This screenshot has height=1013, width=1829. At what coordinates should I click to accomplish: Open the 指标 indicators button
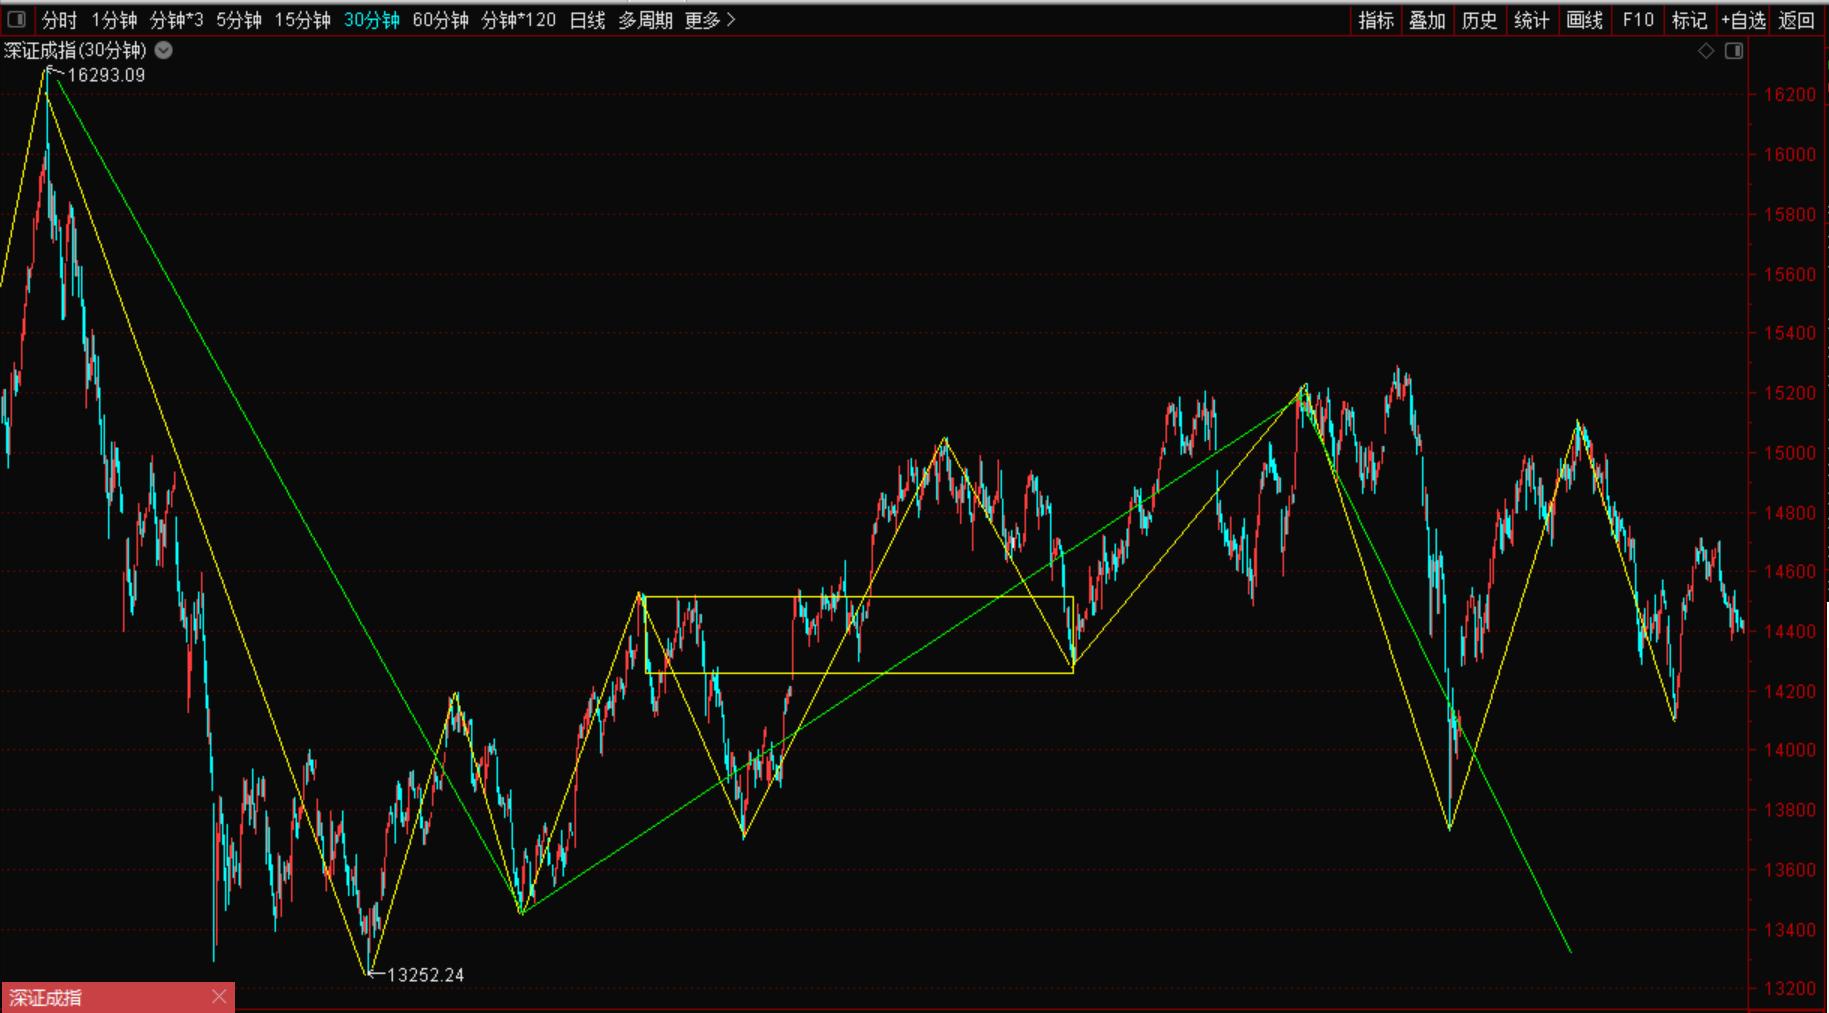coord(1376,20)
